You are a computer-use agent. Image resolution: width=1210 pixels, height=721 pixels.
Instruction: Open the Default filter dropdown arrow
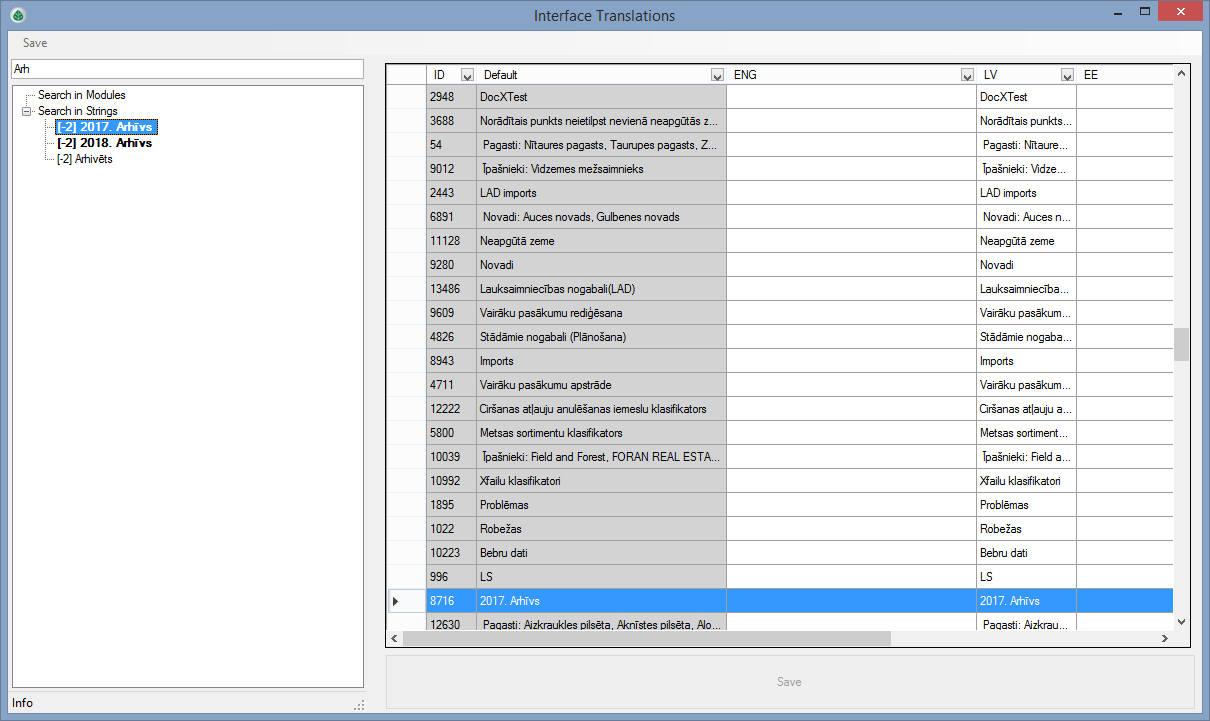[717, 74]
